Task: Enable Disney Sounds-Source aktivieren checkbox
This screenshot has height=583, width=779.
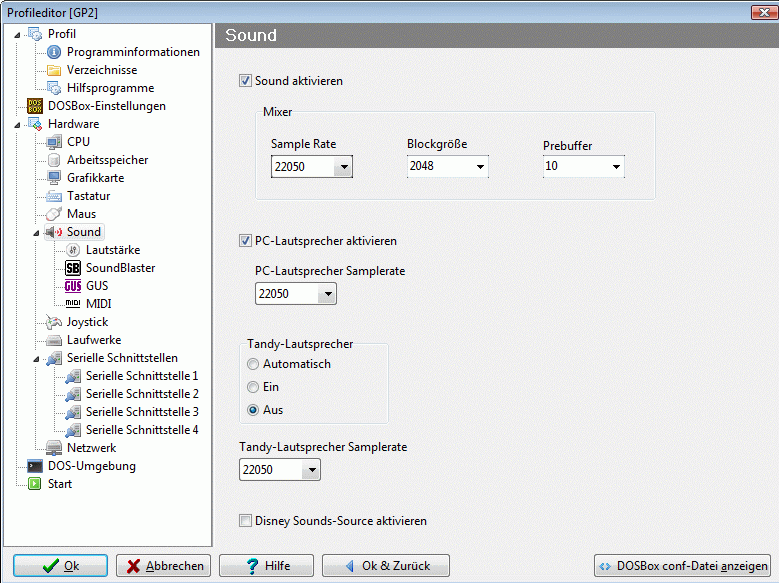Action: [x=245, y=521]
